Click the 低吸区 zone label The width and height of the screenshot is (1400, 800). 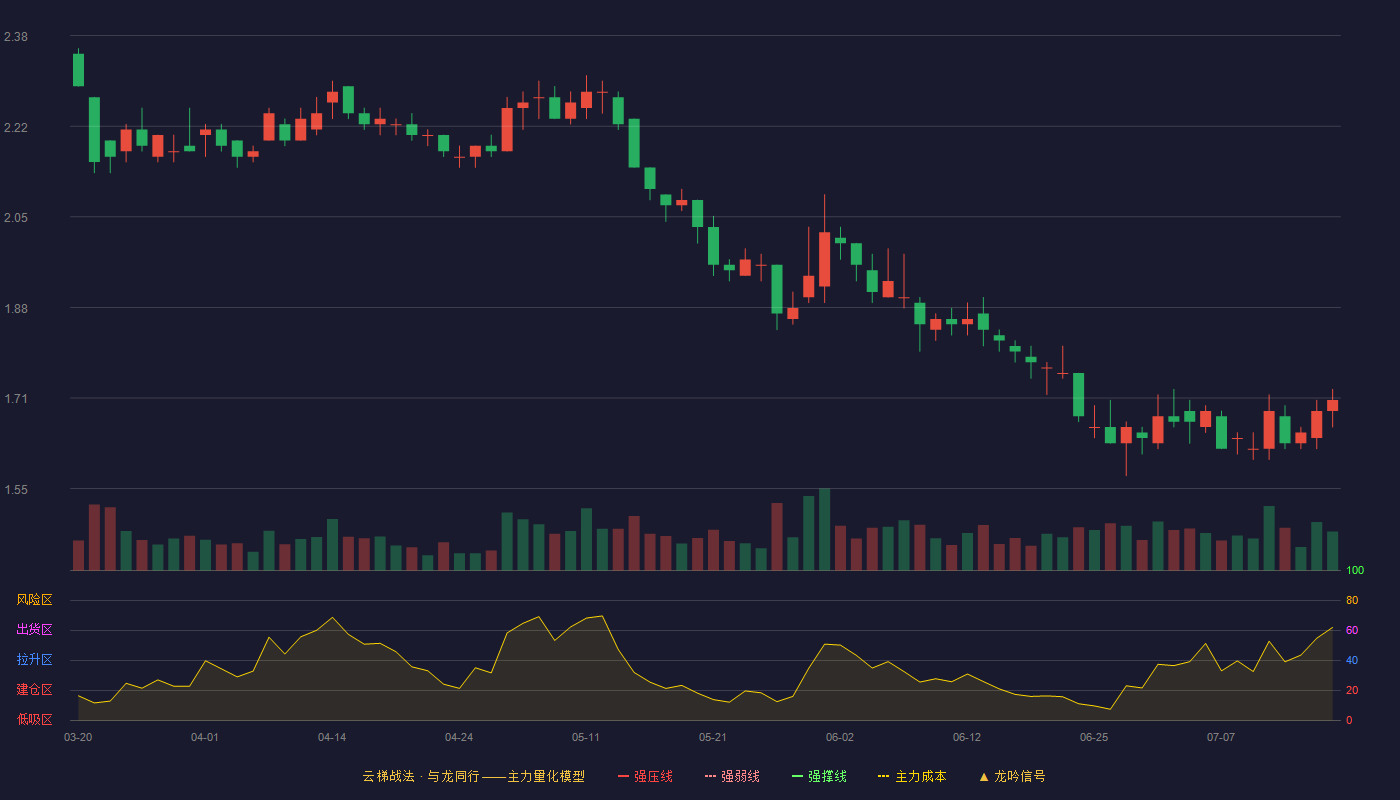click(34, 719)
